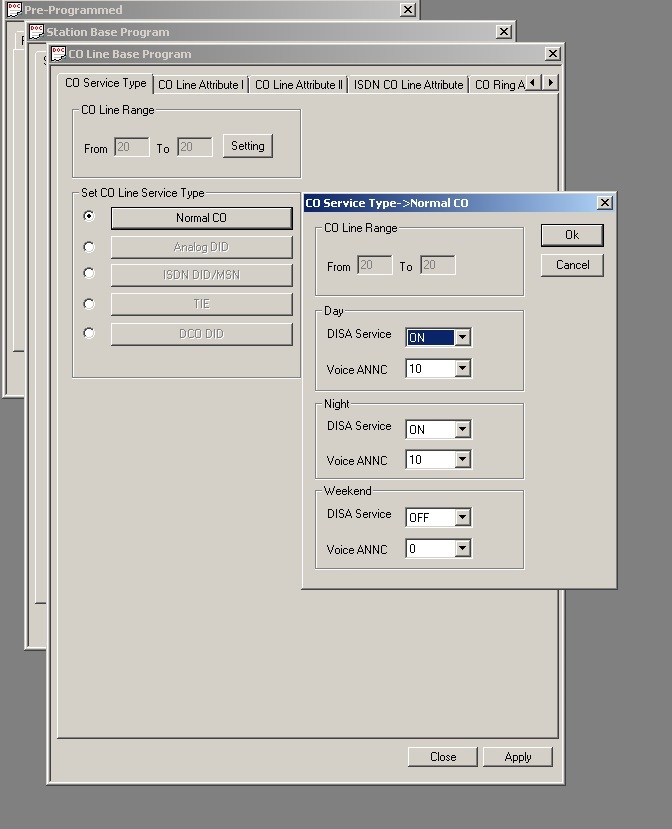Choose the TIE service type radio button

pos(89,304)
